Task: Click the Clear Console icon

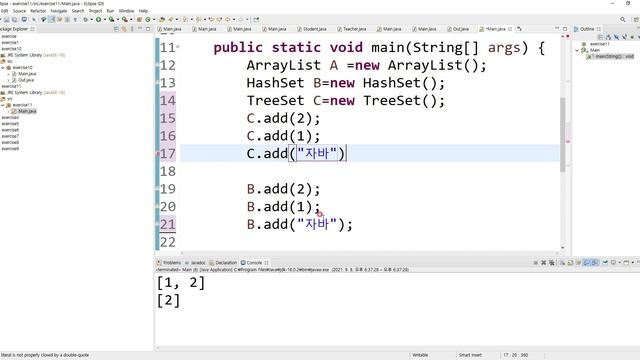Action: pyautogui.click(x=562, y=262)
